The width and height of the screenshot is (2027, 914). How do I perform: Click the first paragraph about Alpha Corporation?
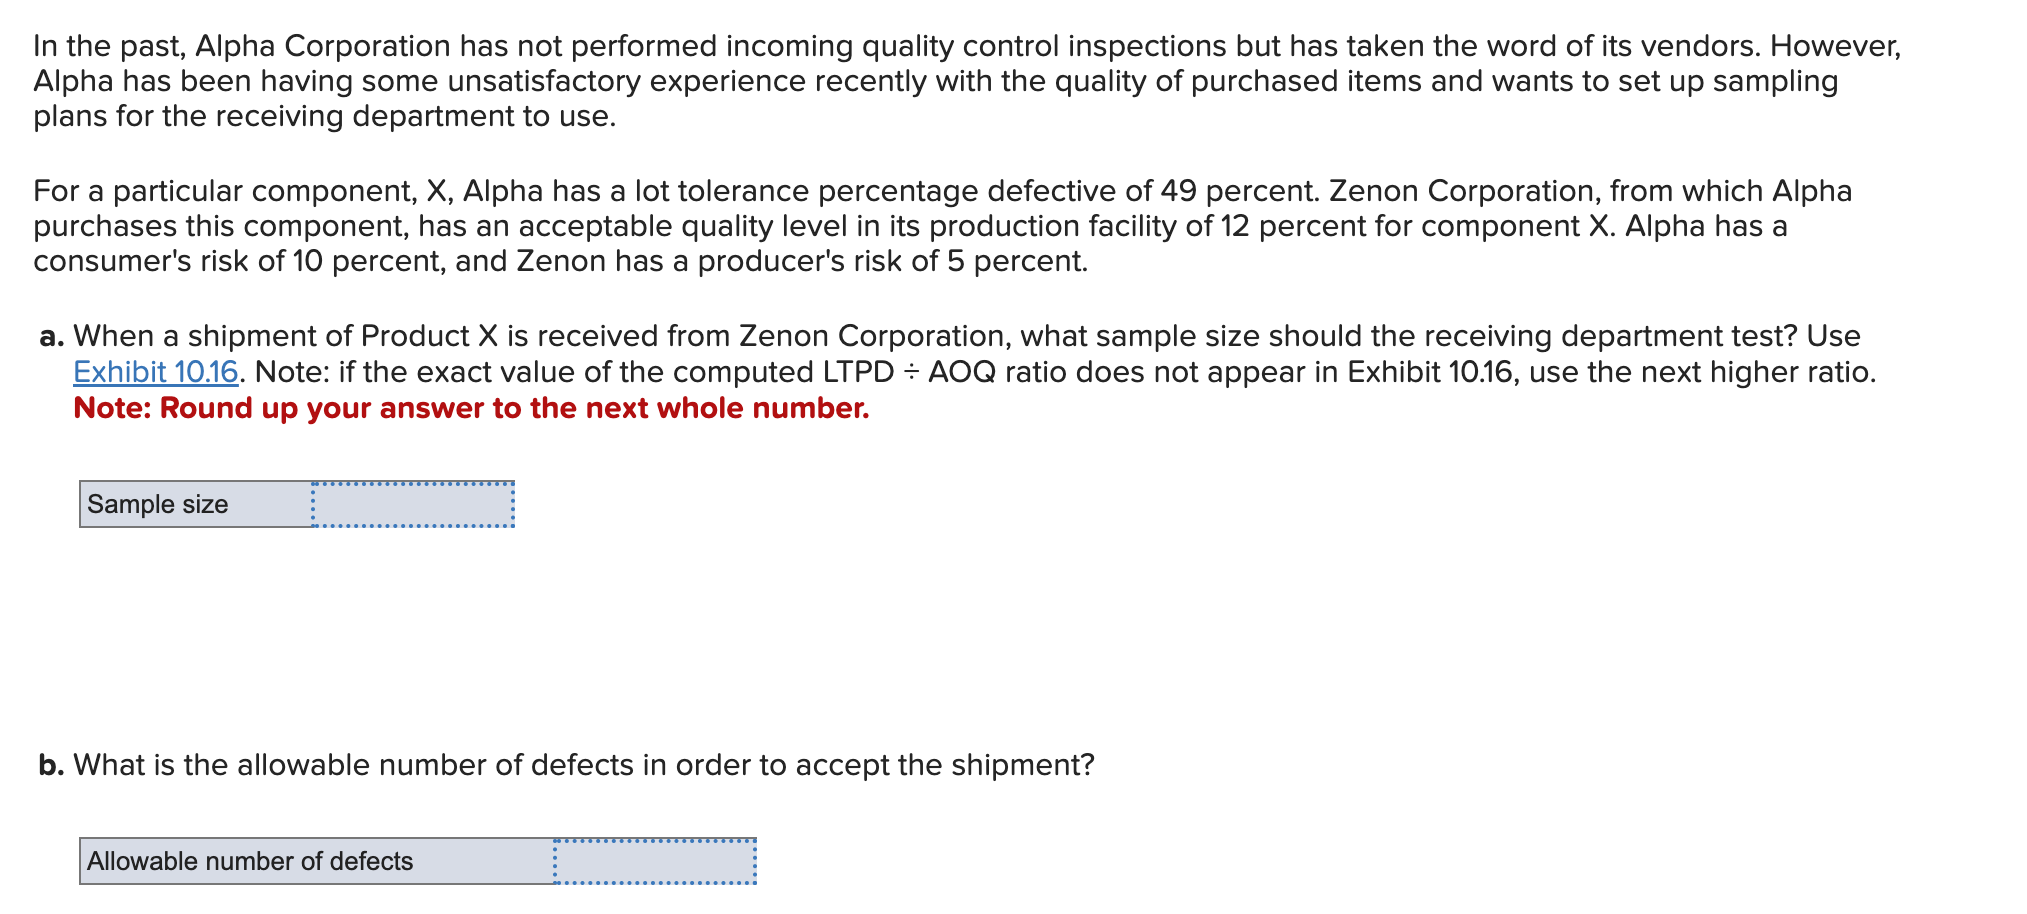[x=967, y=81]
